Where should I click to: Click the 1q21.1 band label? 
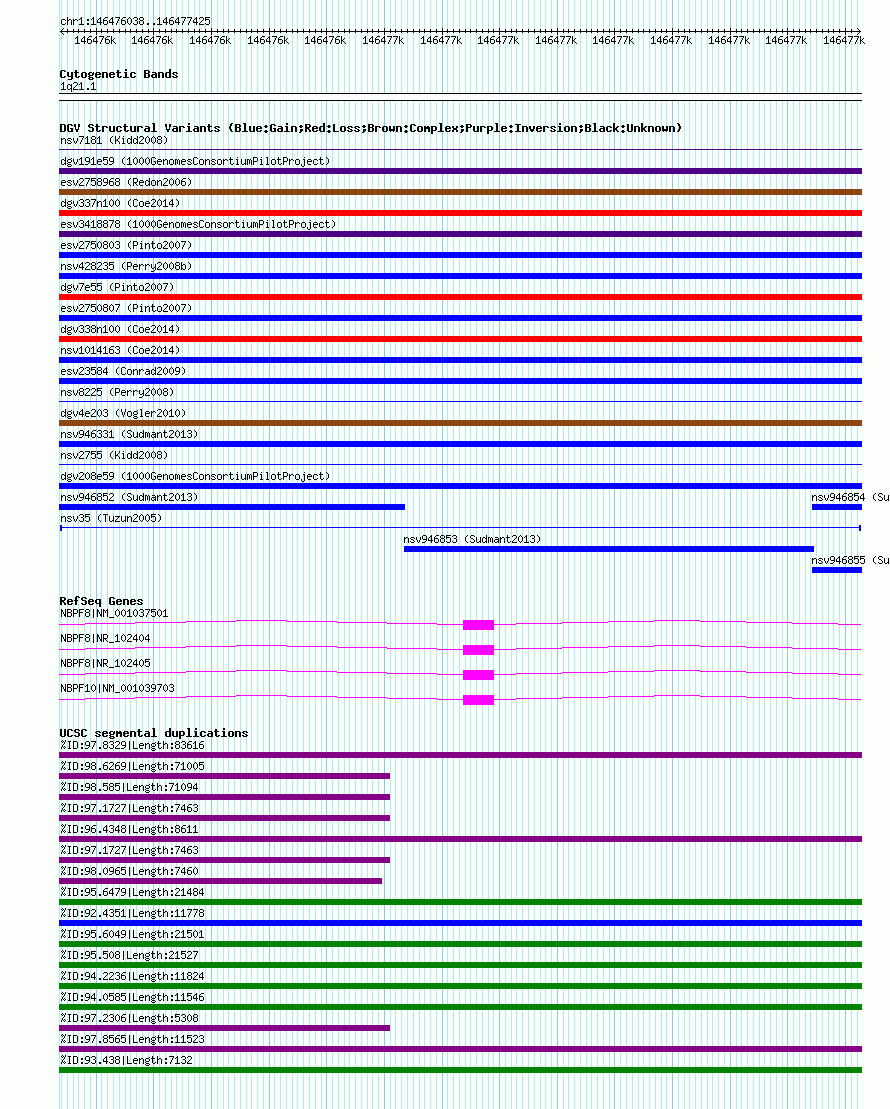pos(78,86)
